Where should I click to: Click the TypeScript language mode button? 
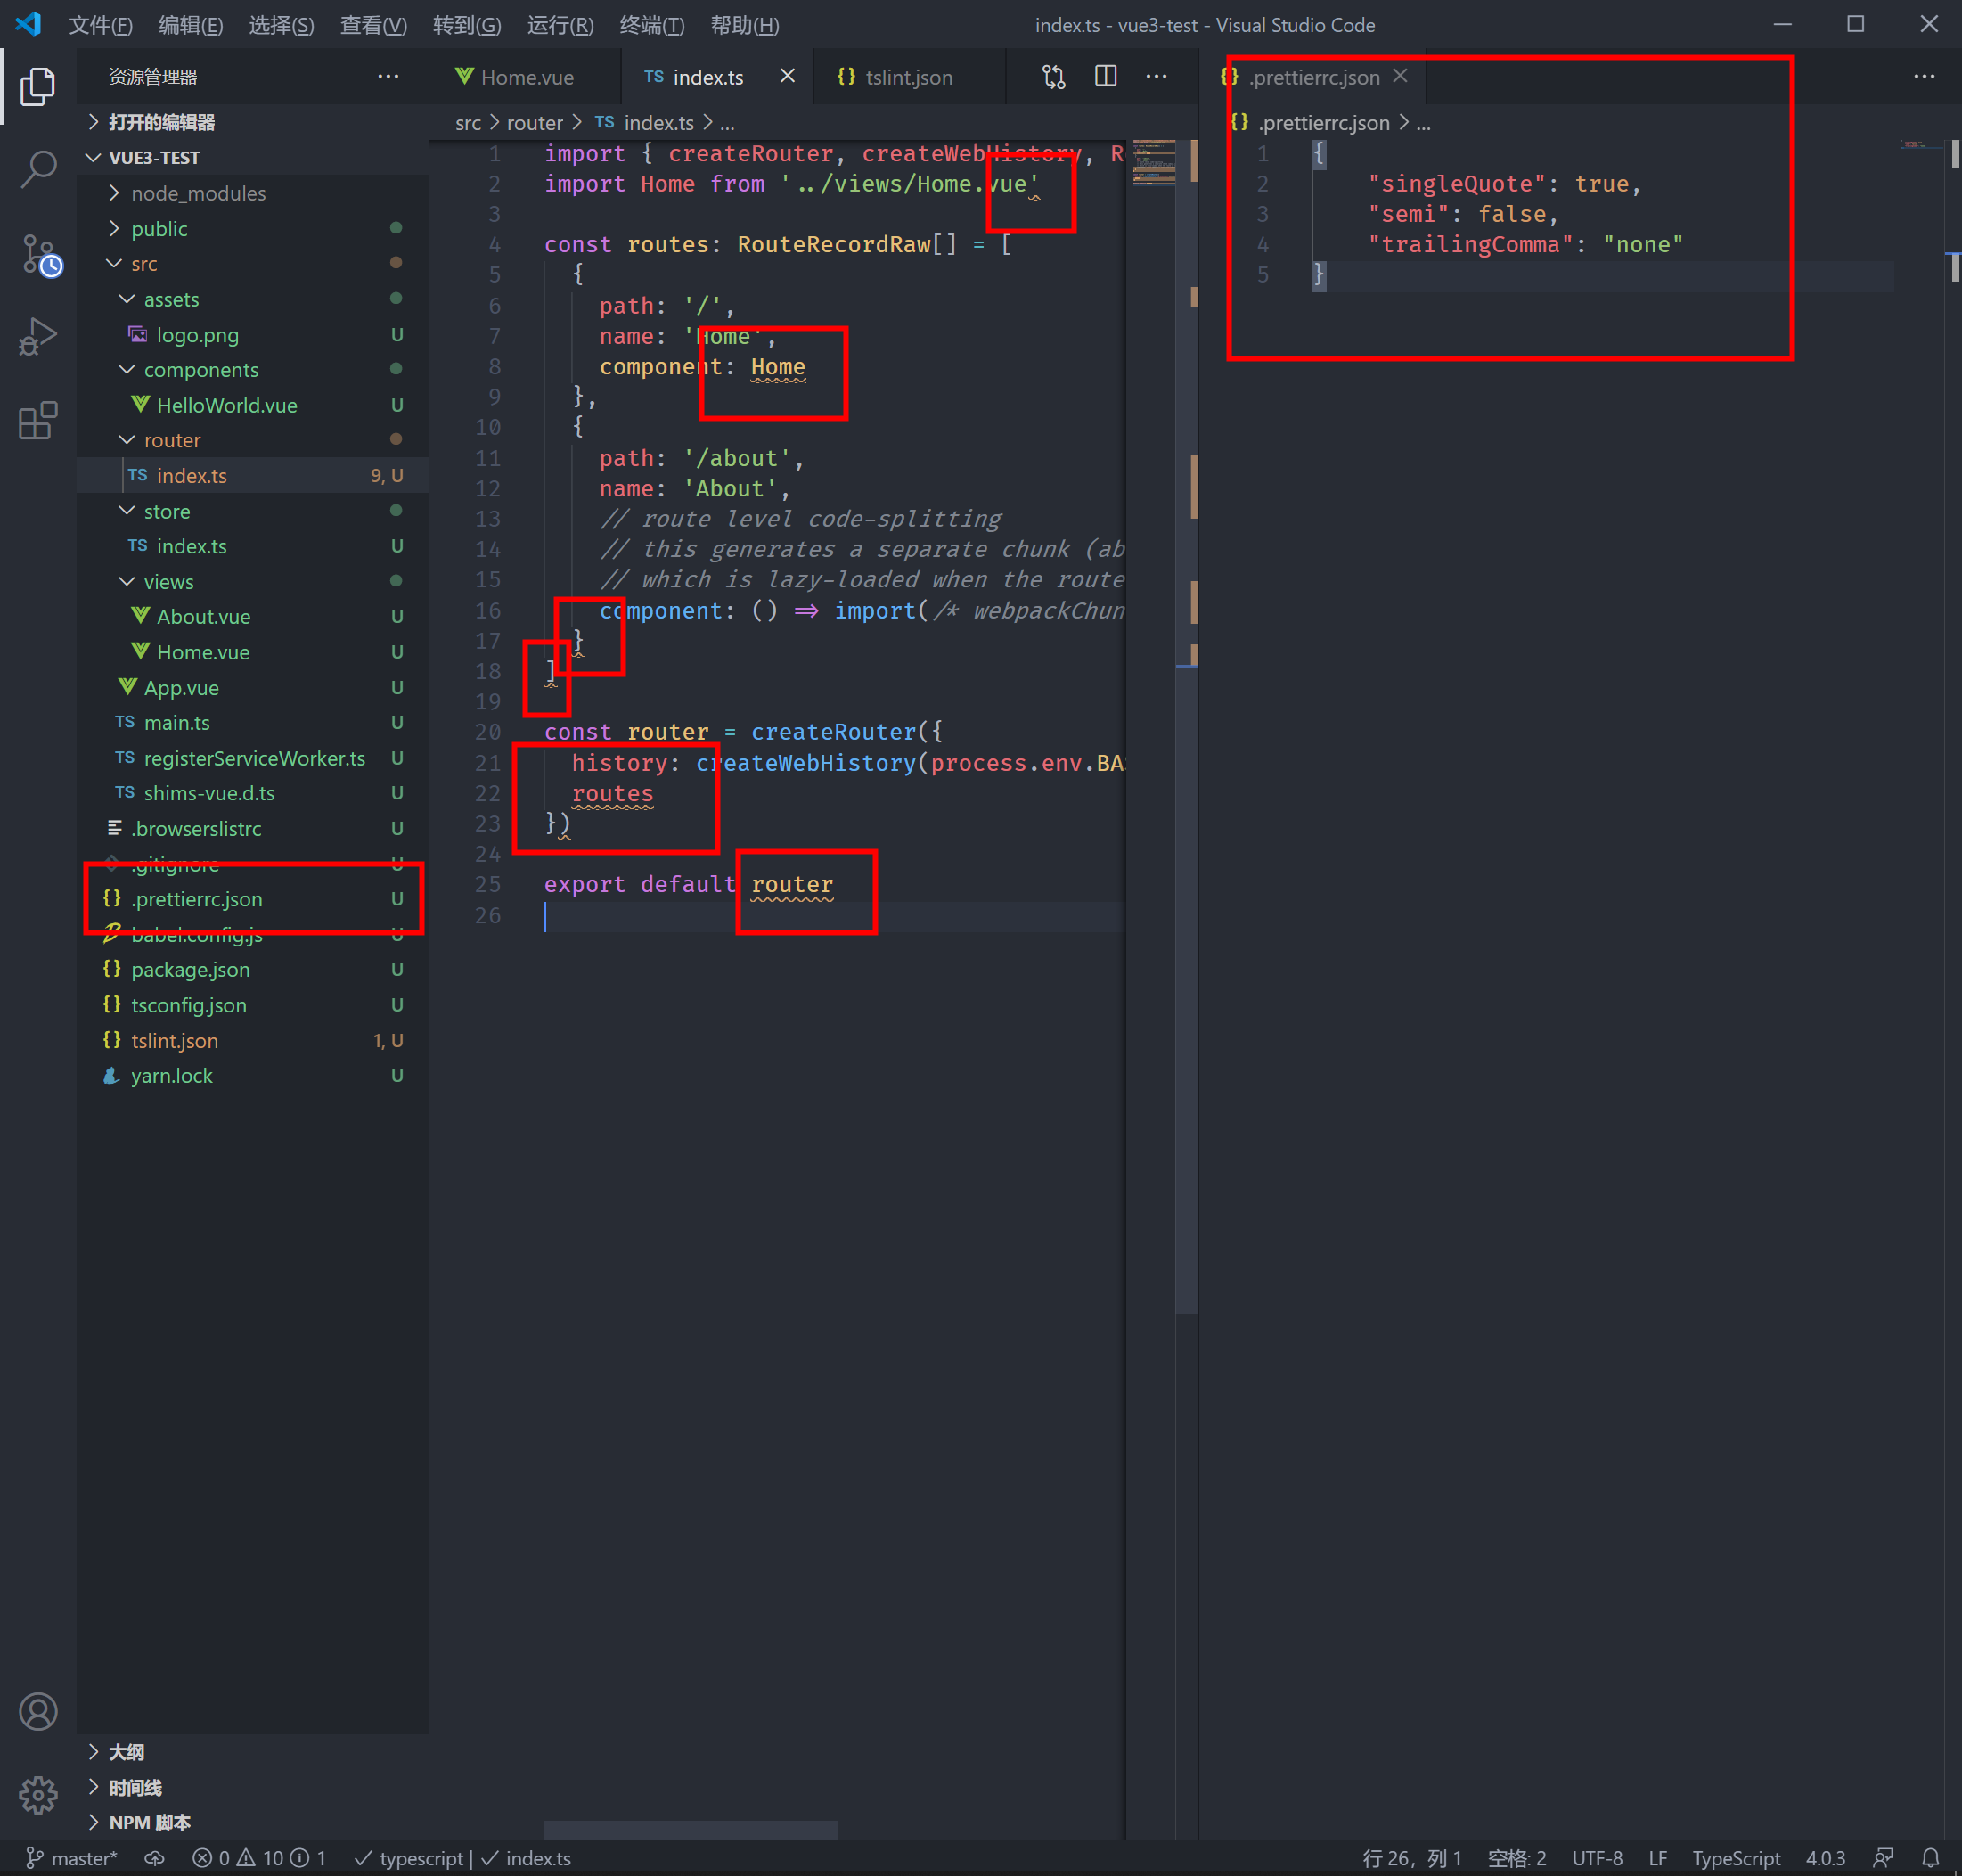(1735, 1858)
